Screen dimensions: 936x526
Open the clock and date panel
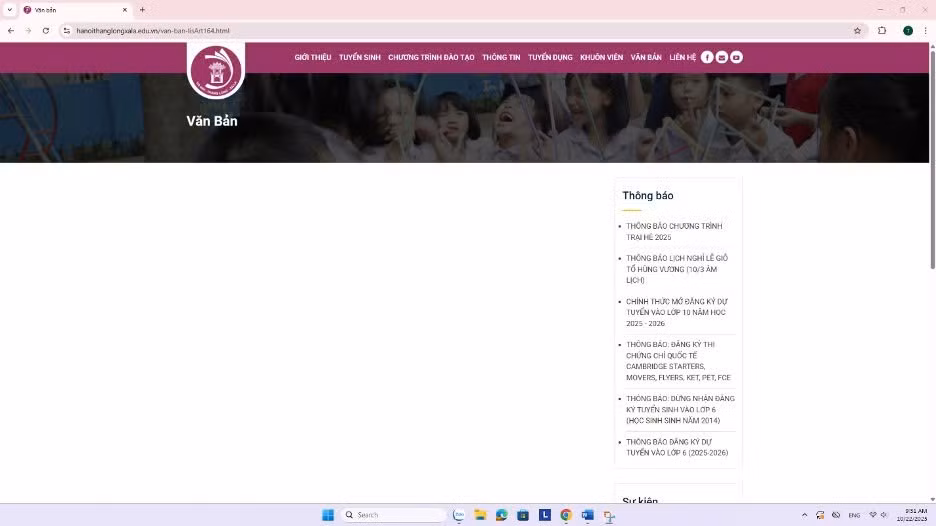click(912, 515)
